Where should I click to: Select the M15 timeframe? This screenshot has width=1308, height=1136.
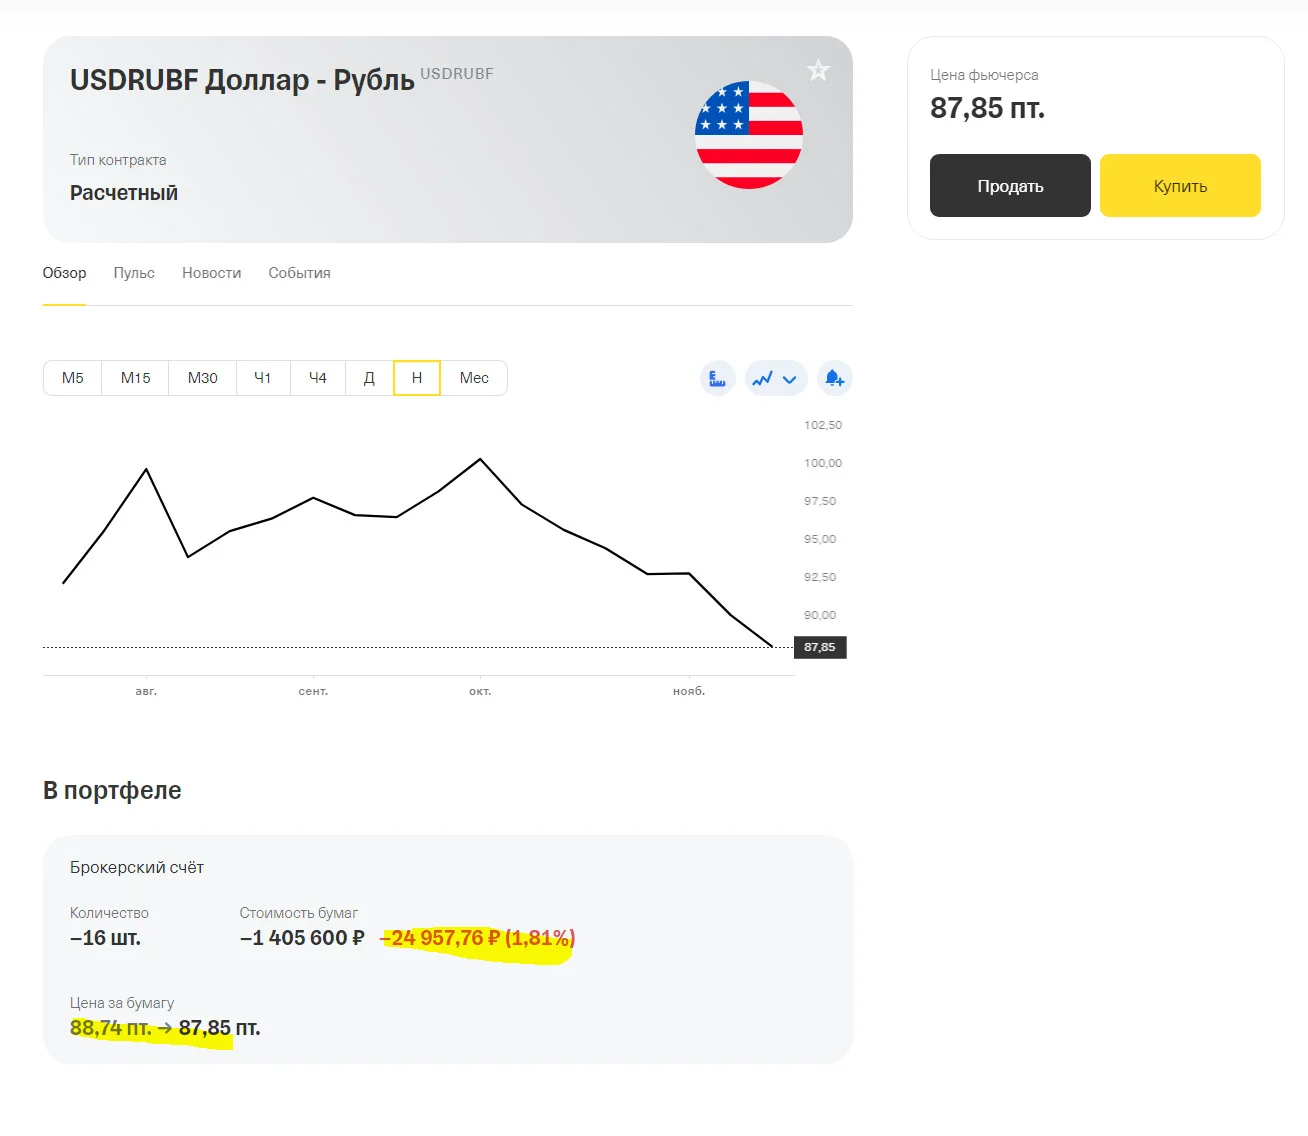tap(135, 378)
